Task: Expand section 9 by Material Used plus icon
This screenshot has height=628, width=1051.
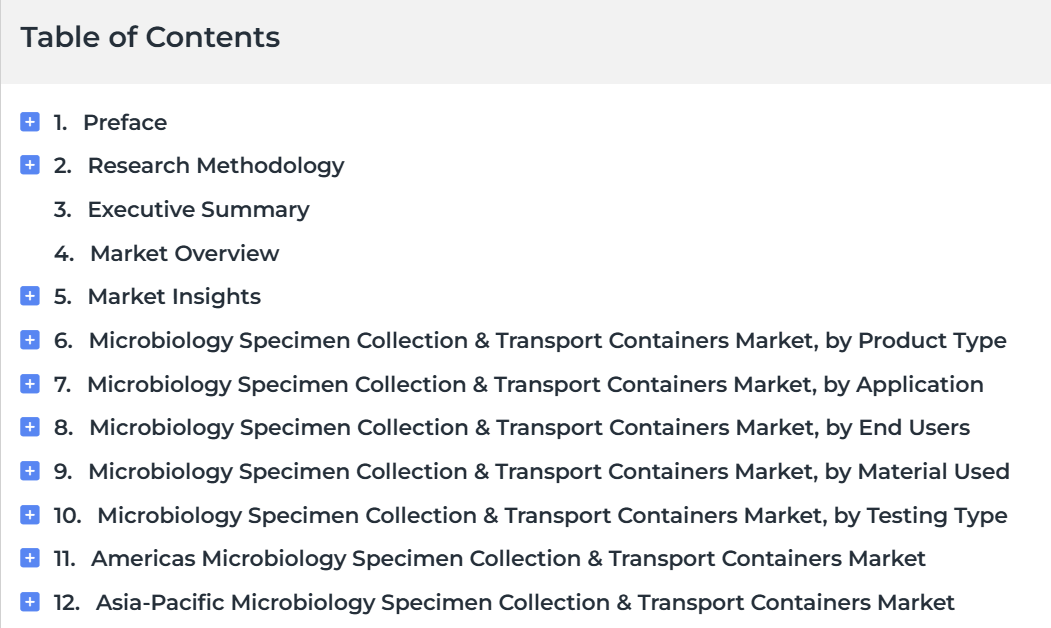Action: 29,470
